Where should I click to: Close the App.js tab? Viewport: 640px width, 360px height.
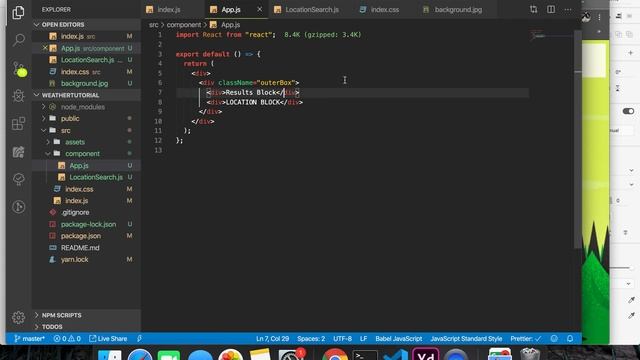pyautogui.click(x=259, y=9)
